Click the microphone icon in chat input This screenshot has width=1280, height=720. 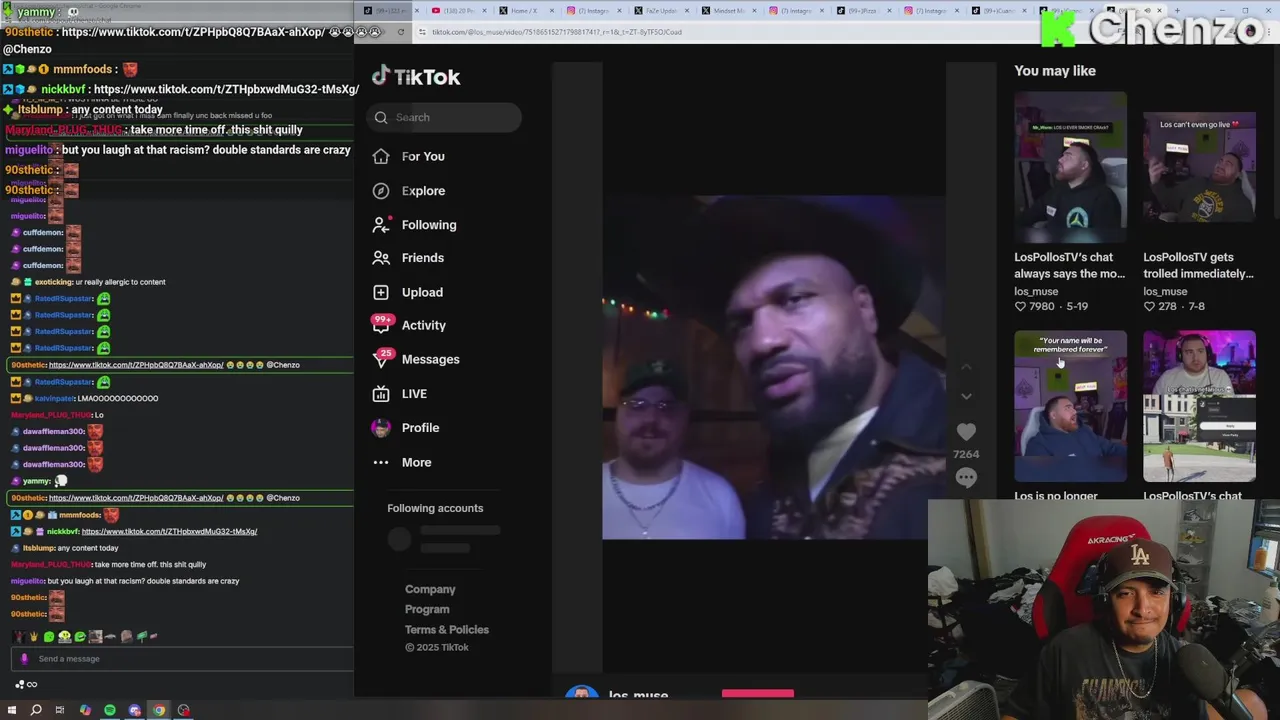click(24, 659)
